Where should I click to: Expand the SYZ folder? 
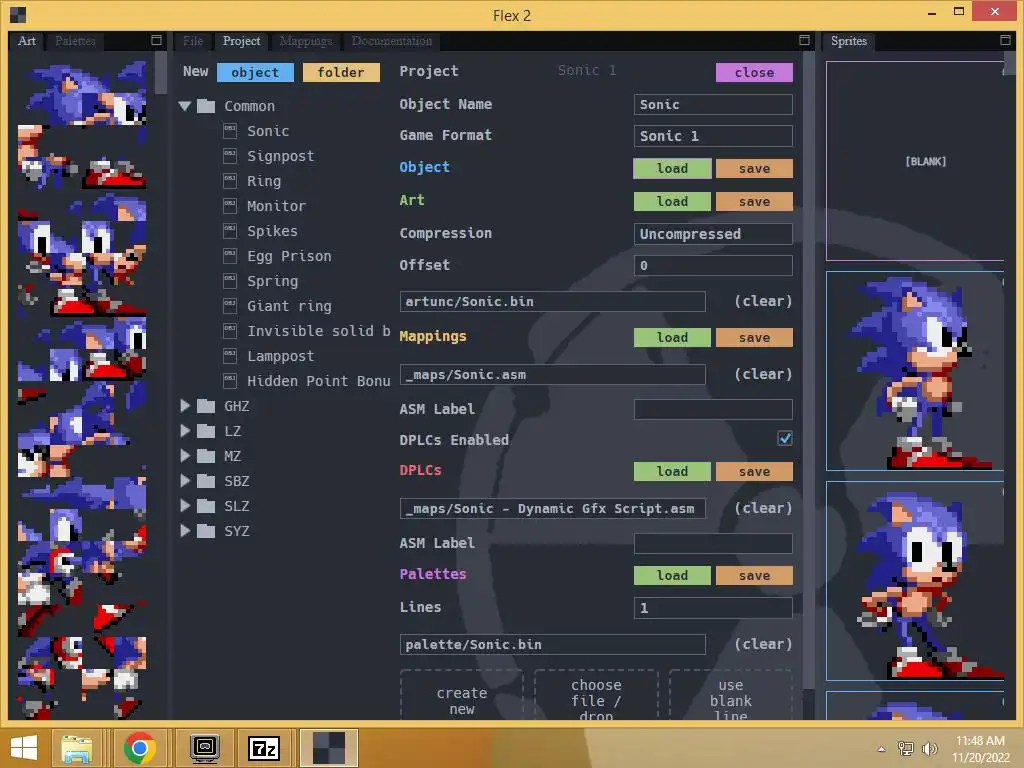[185, 531]
